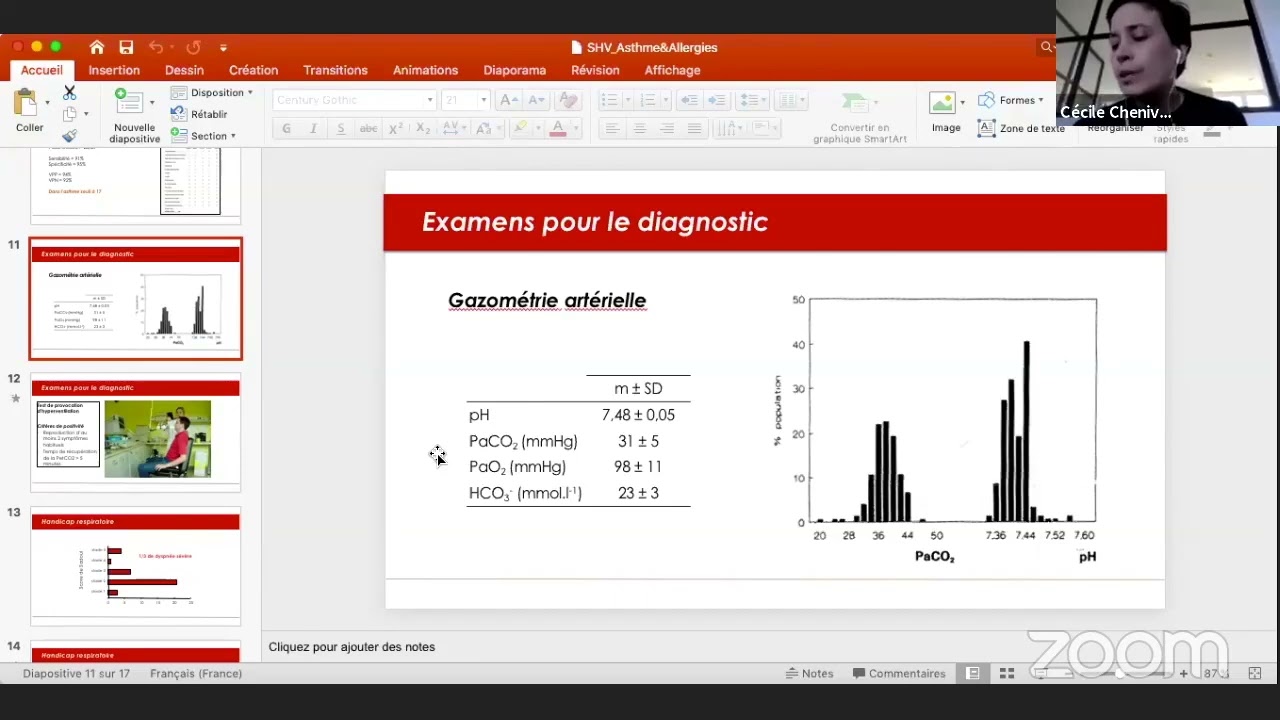Click Convertir en graphique SmartArt

click(x=859, y=118)
